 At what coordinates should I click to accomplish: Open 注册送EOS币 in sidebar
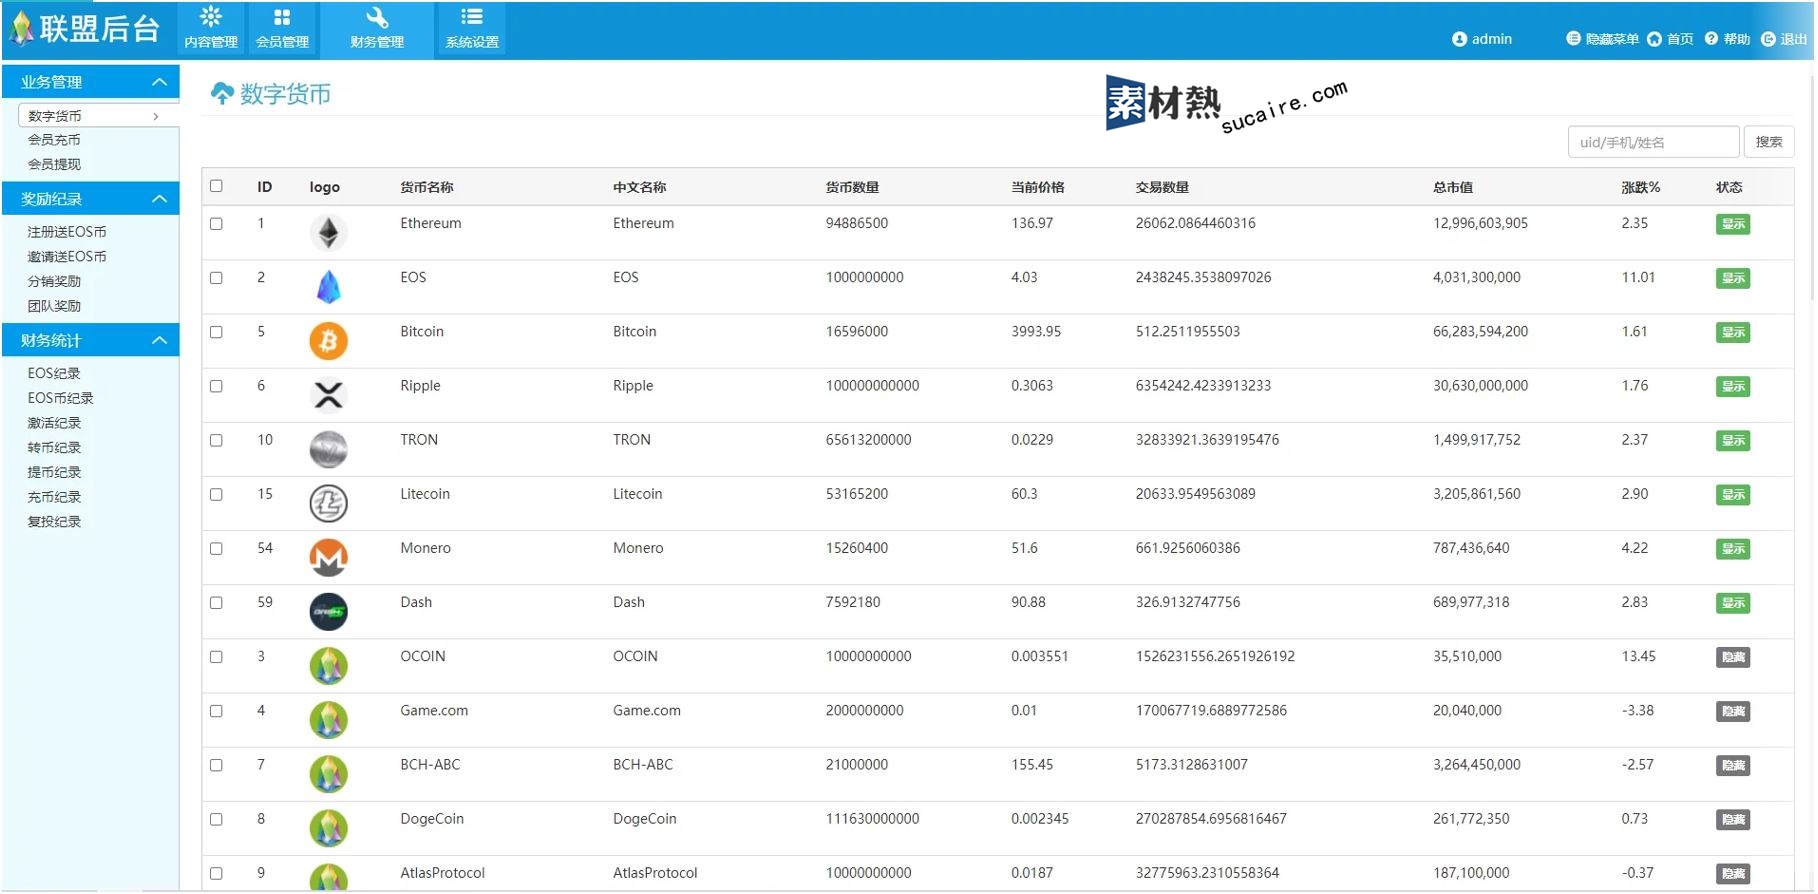click(x=67, y=232)
